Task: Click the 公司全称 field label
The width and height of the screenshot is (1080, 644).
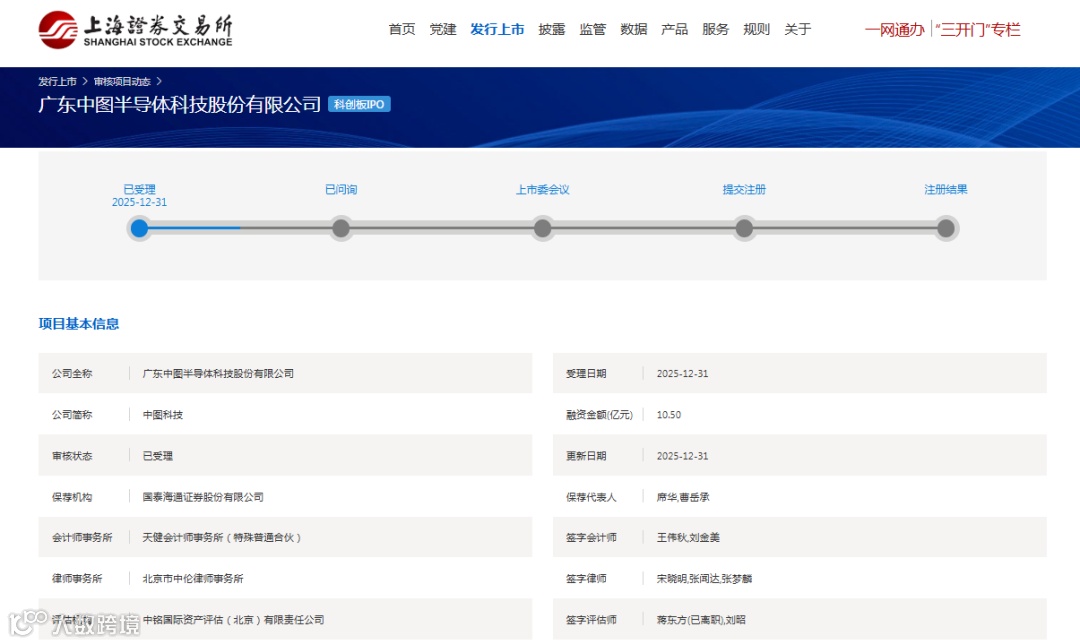Action: [x=72, y=373]
